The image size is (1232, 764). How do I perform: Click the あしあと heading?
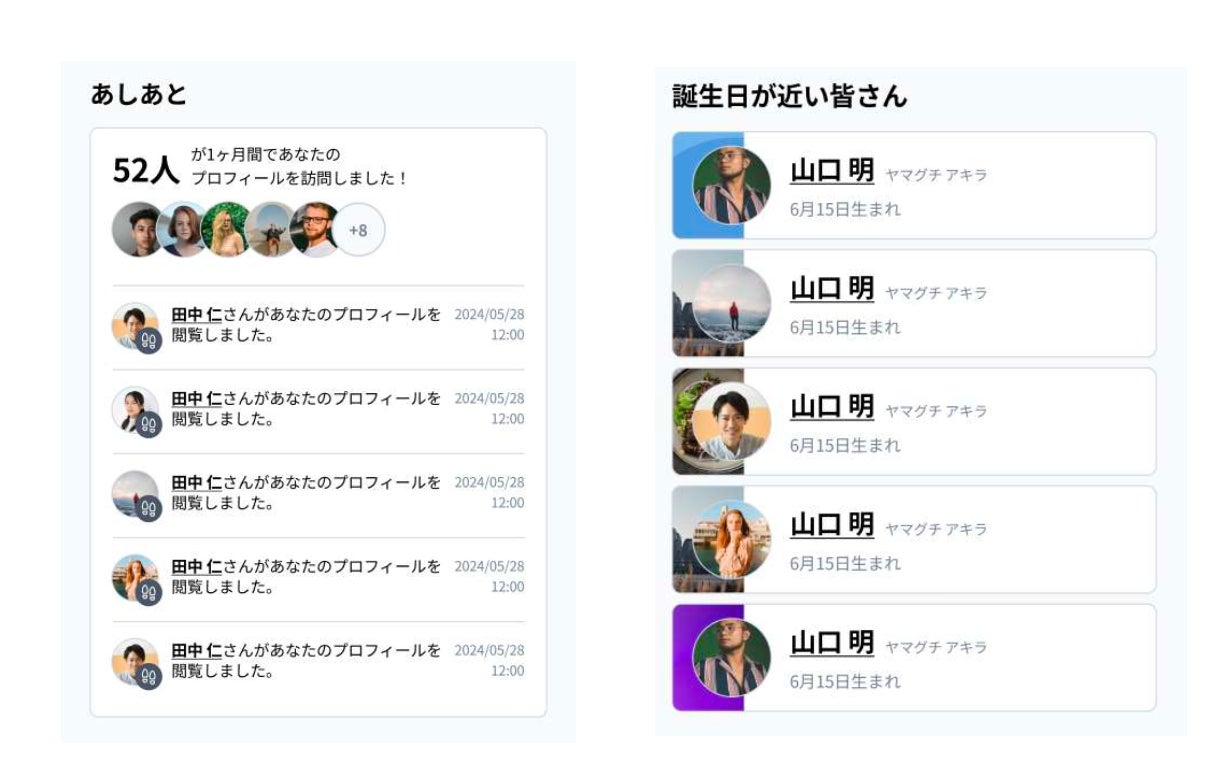[x=139, y=94]
